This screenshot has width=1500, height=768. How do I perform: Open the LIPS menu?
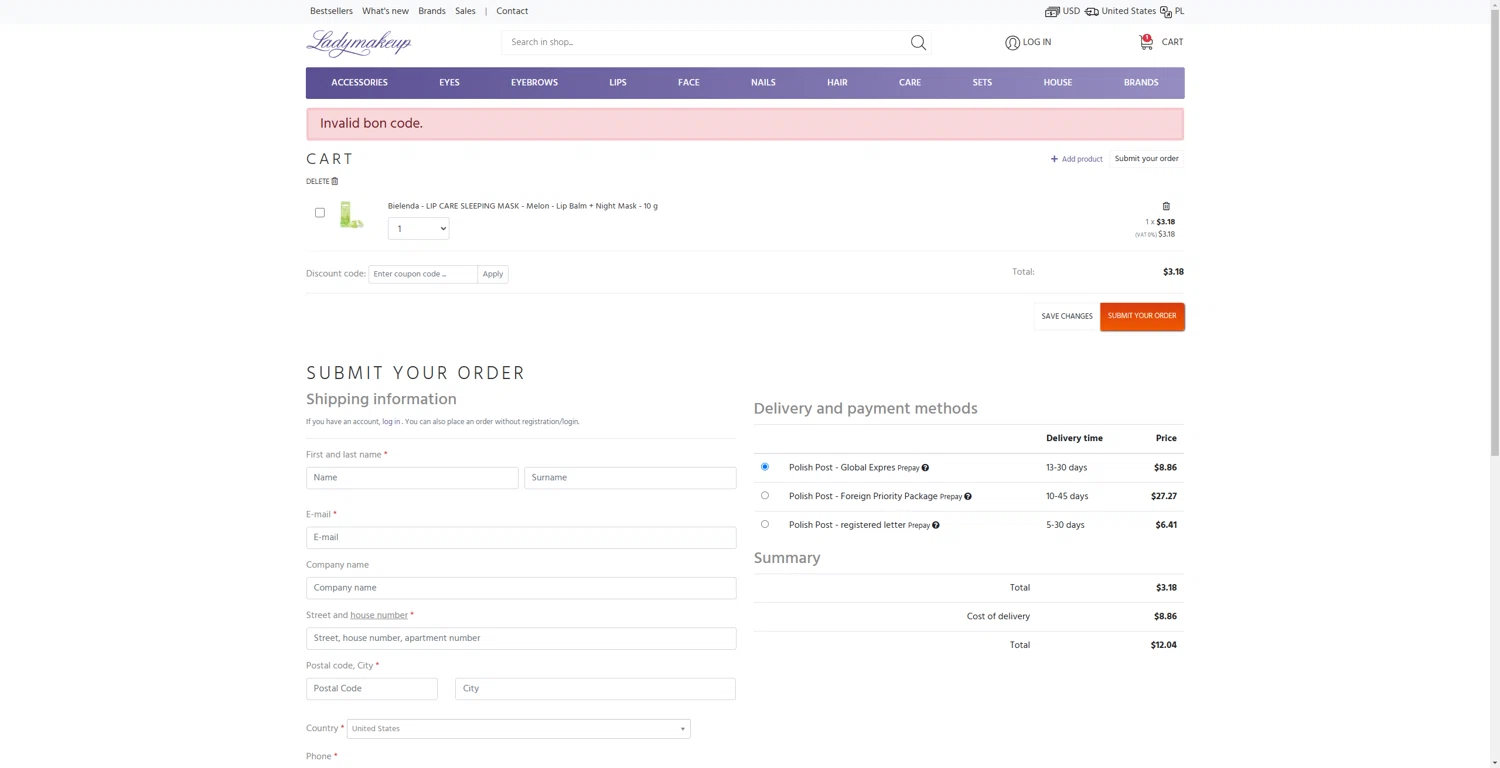[618, 83]
